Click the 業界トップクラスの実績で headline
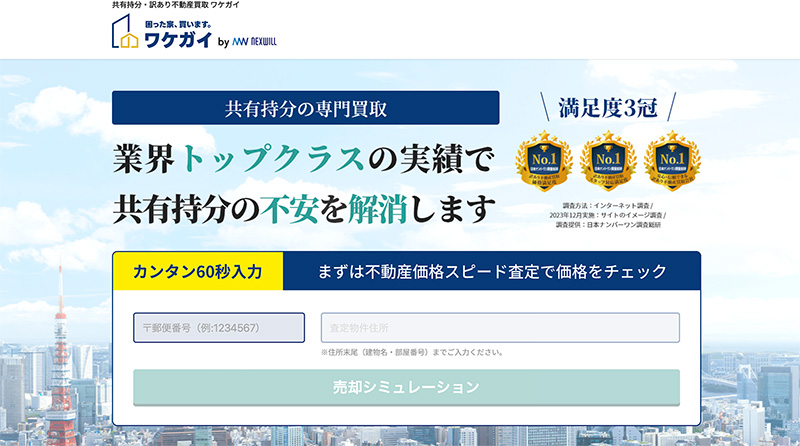This screenshot has width=800, height=446. tap(304, 159)
